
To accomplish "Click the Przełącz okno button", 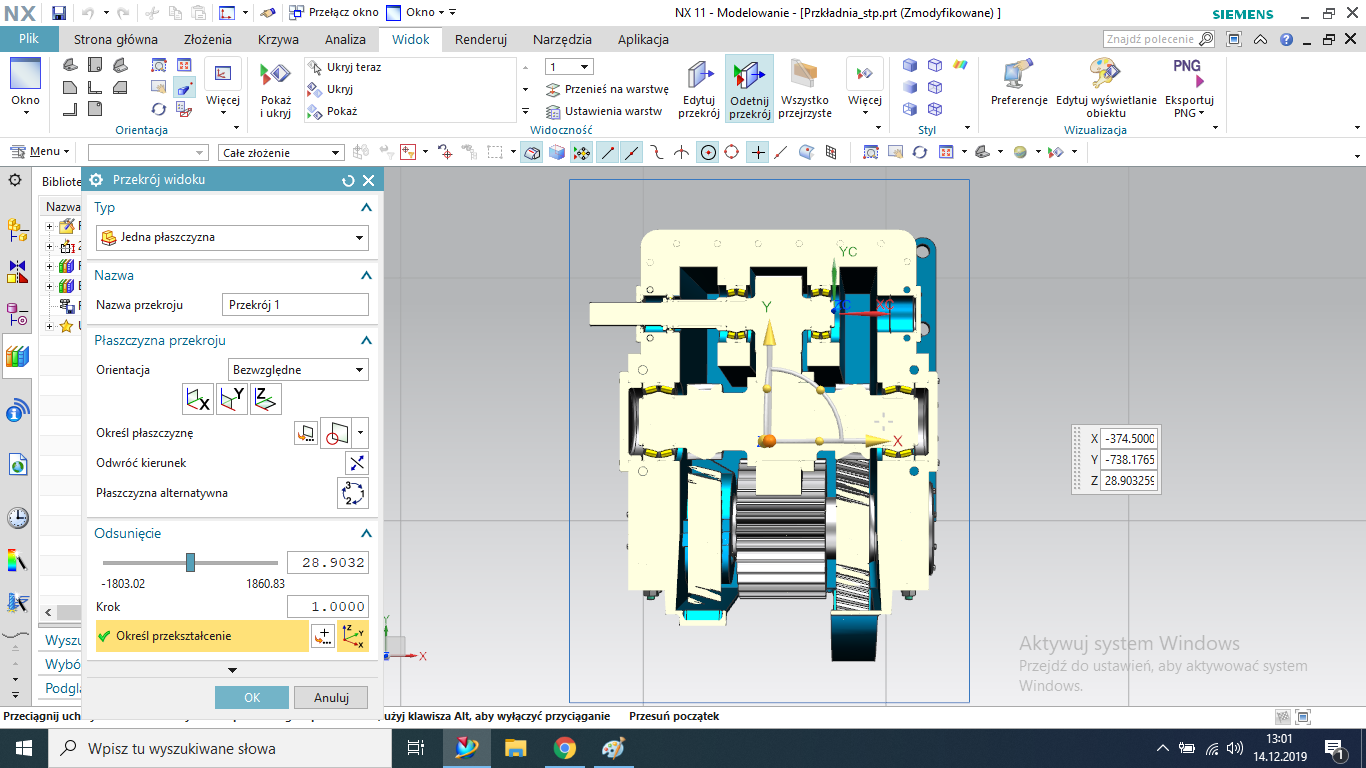I will [x=334, y=13].
